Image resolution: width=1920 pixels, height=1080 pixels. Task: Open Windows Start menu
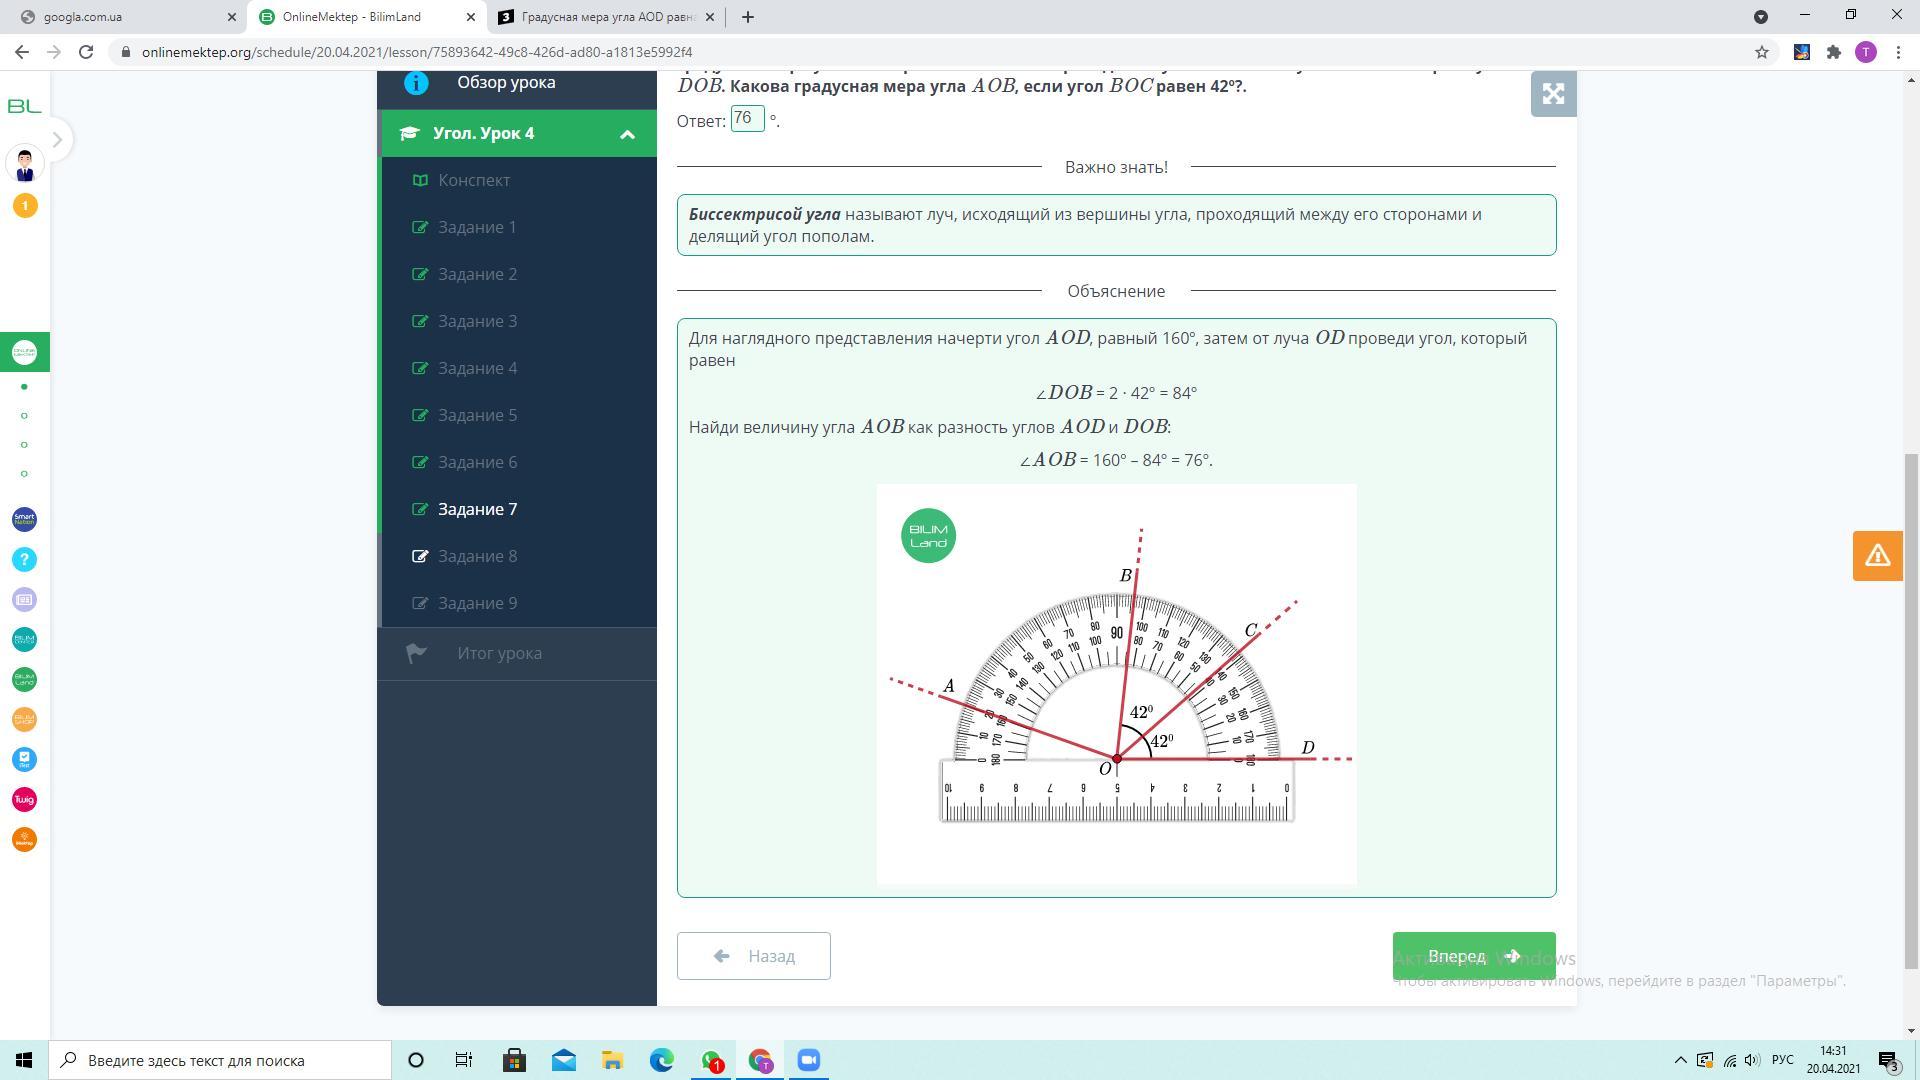(24, 1060)
